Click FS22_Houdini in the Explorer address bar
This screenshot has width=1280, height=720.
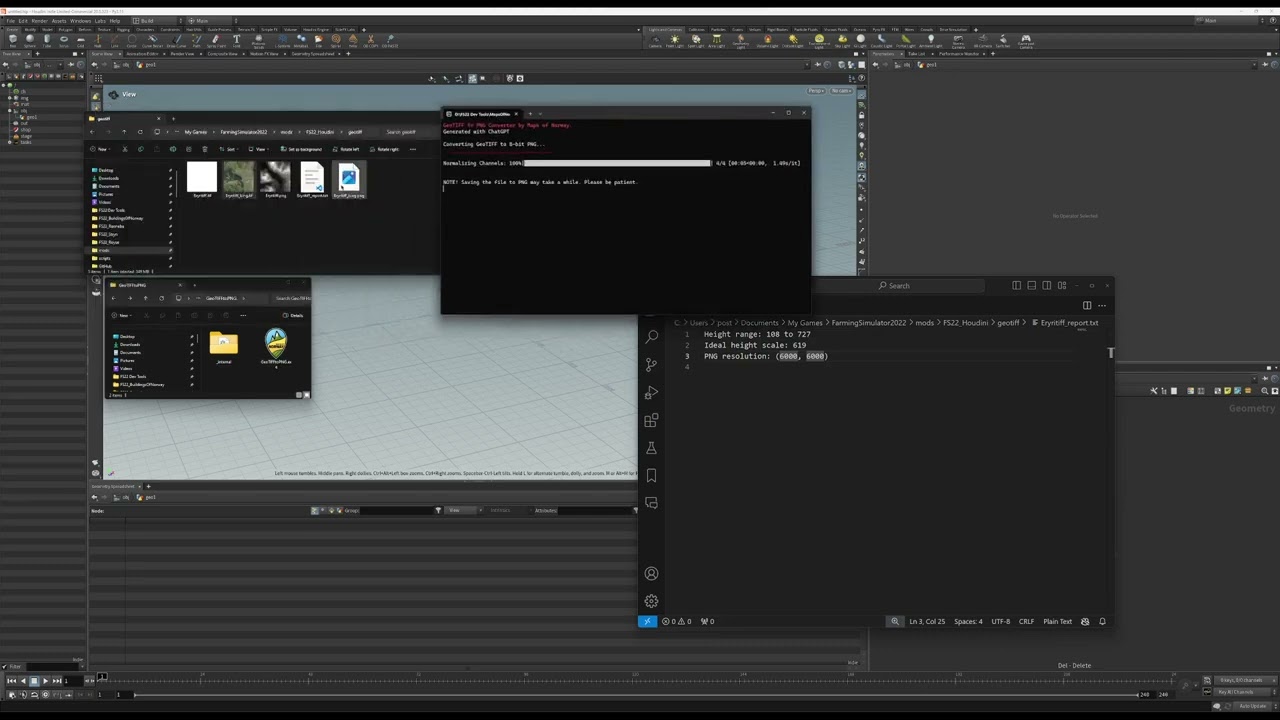(319, 132)
